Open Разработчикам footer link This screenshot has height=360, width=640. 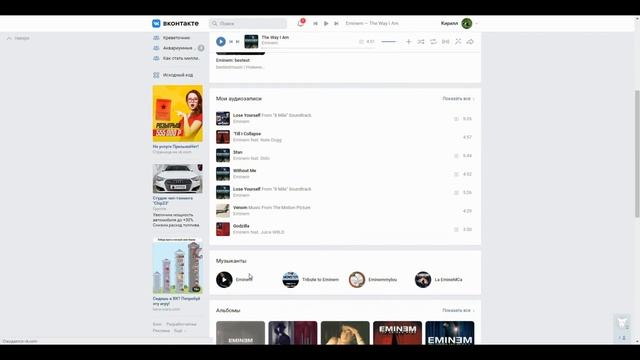(181, 324)
